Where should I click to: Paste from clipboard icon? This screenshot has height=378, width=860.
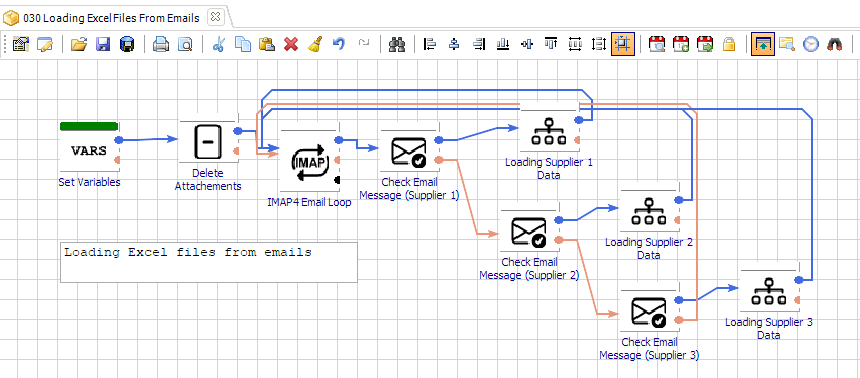(267, 44)
